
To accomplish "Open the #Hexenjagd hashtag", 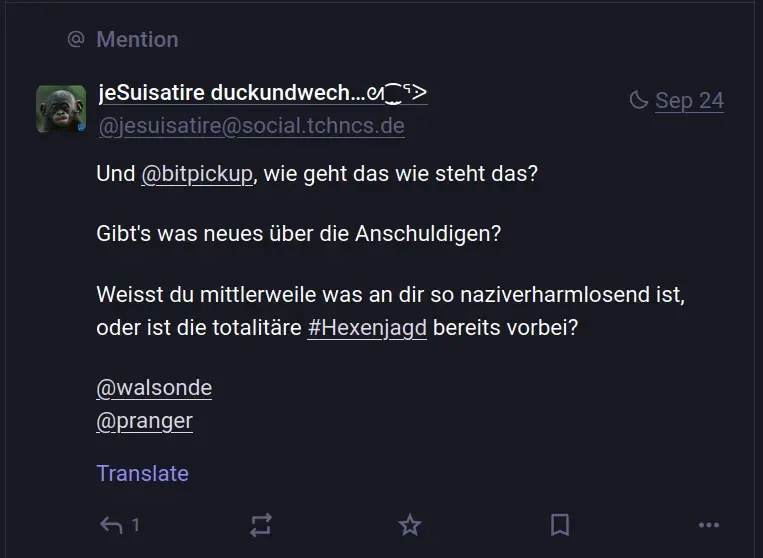I will tap(367, 328).
